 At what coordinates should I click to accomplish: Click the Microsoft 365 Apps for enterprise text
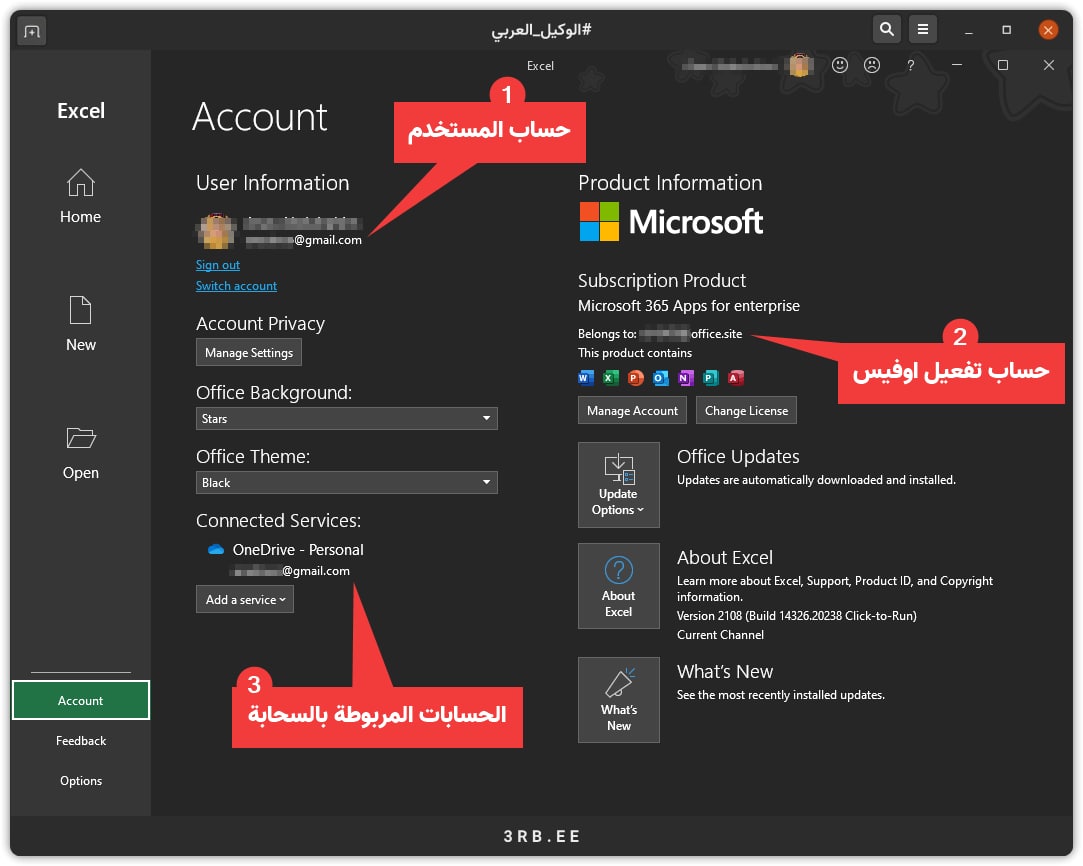689,306
